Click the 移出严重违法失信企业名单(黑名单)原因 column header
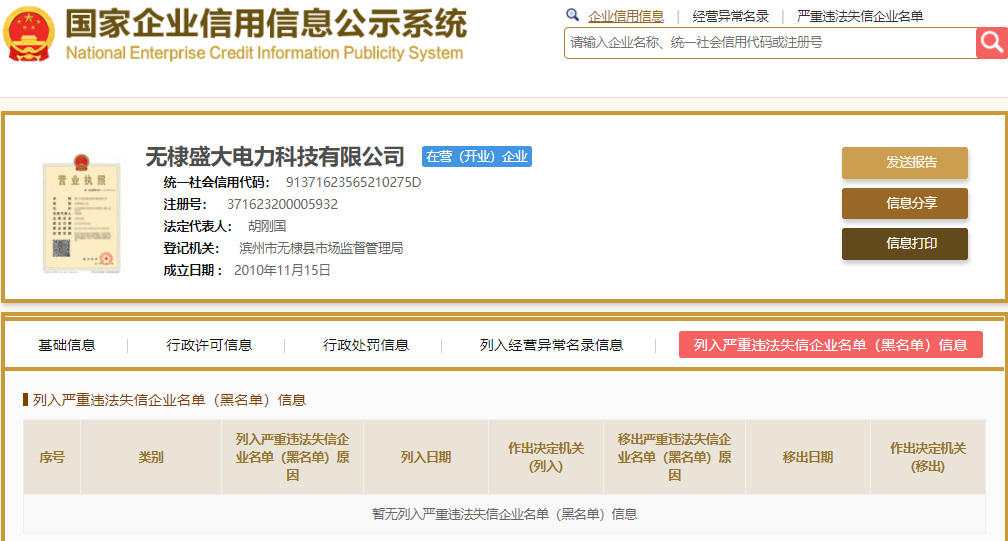Viewport: 1008px width, 541px height. coord(674,457)
